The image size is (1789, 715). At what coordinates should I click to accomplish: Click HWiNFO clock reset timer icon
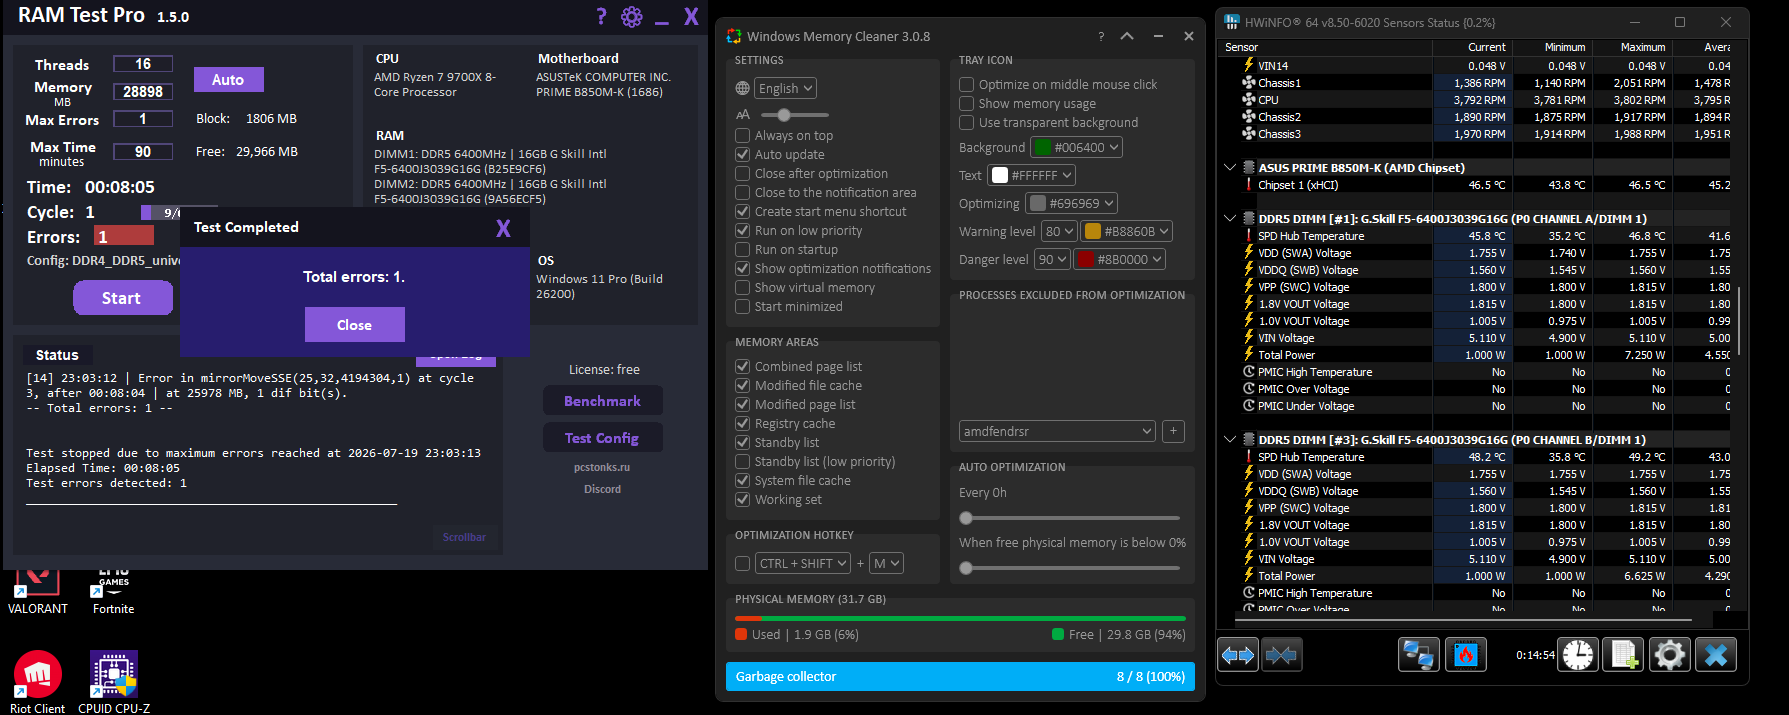[x=1578, y=655]
